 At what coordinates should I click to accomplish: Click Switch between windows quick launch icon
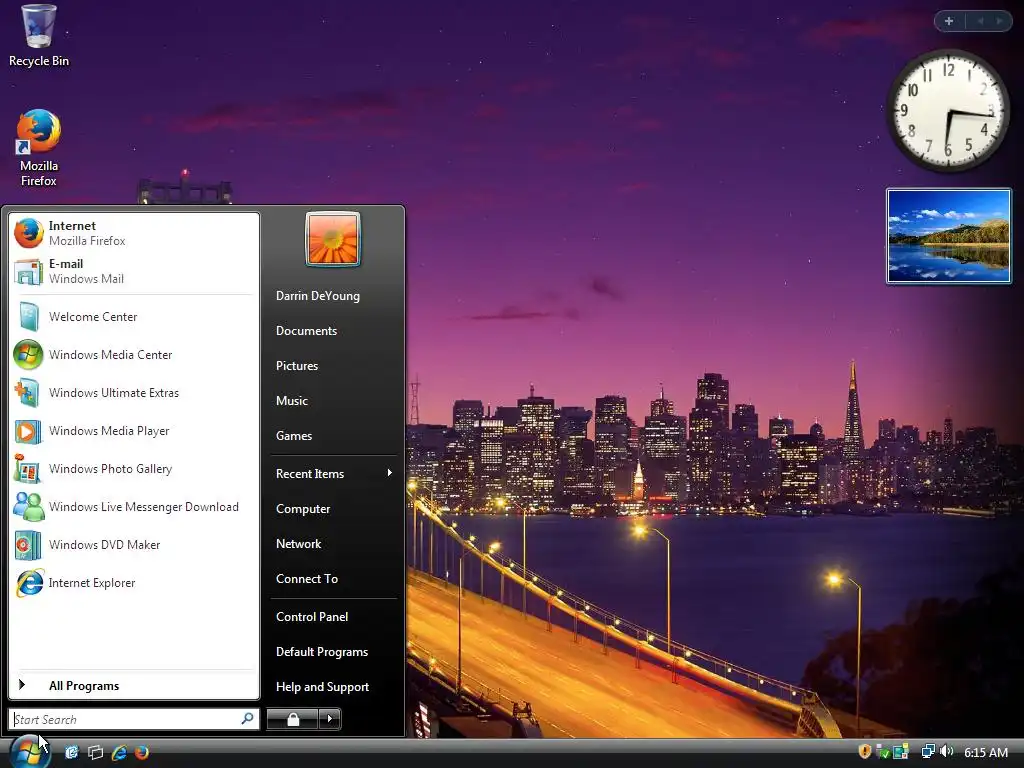pos(95,752)
